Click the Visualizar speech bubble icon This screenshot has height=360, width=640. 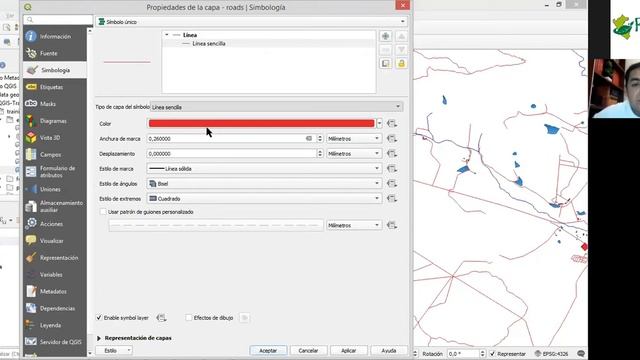coord(31,240)
